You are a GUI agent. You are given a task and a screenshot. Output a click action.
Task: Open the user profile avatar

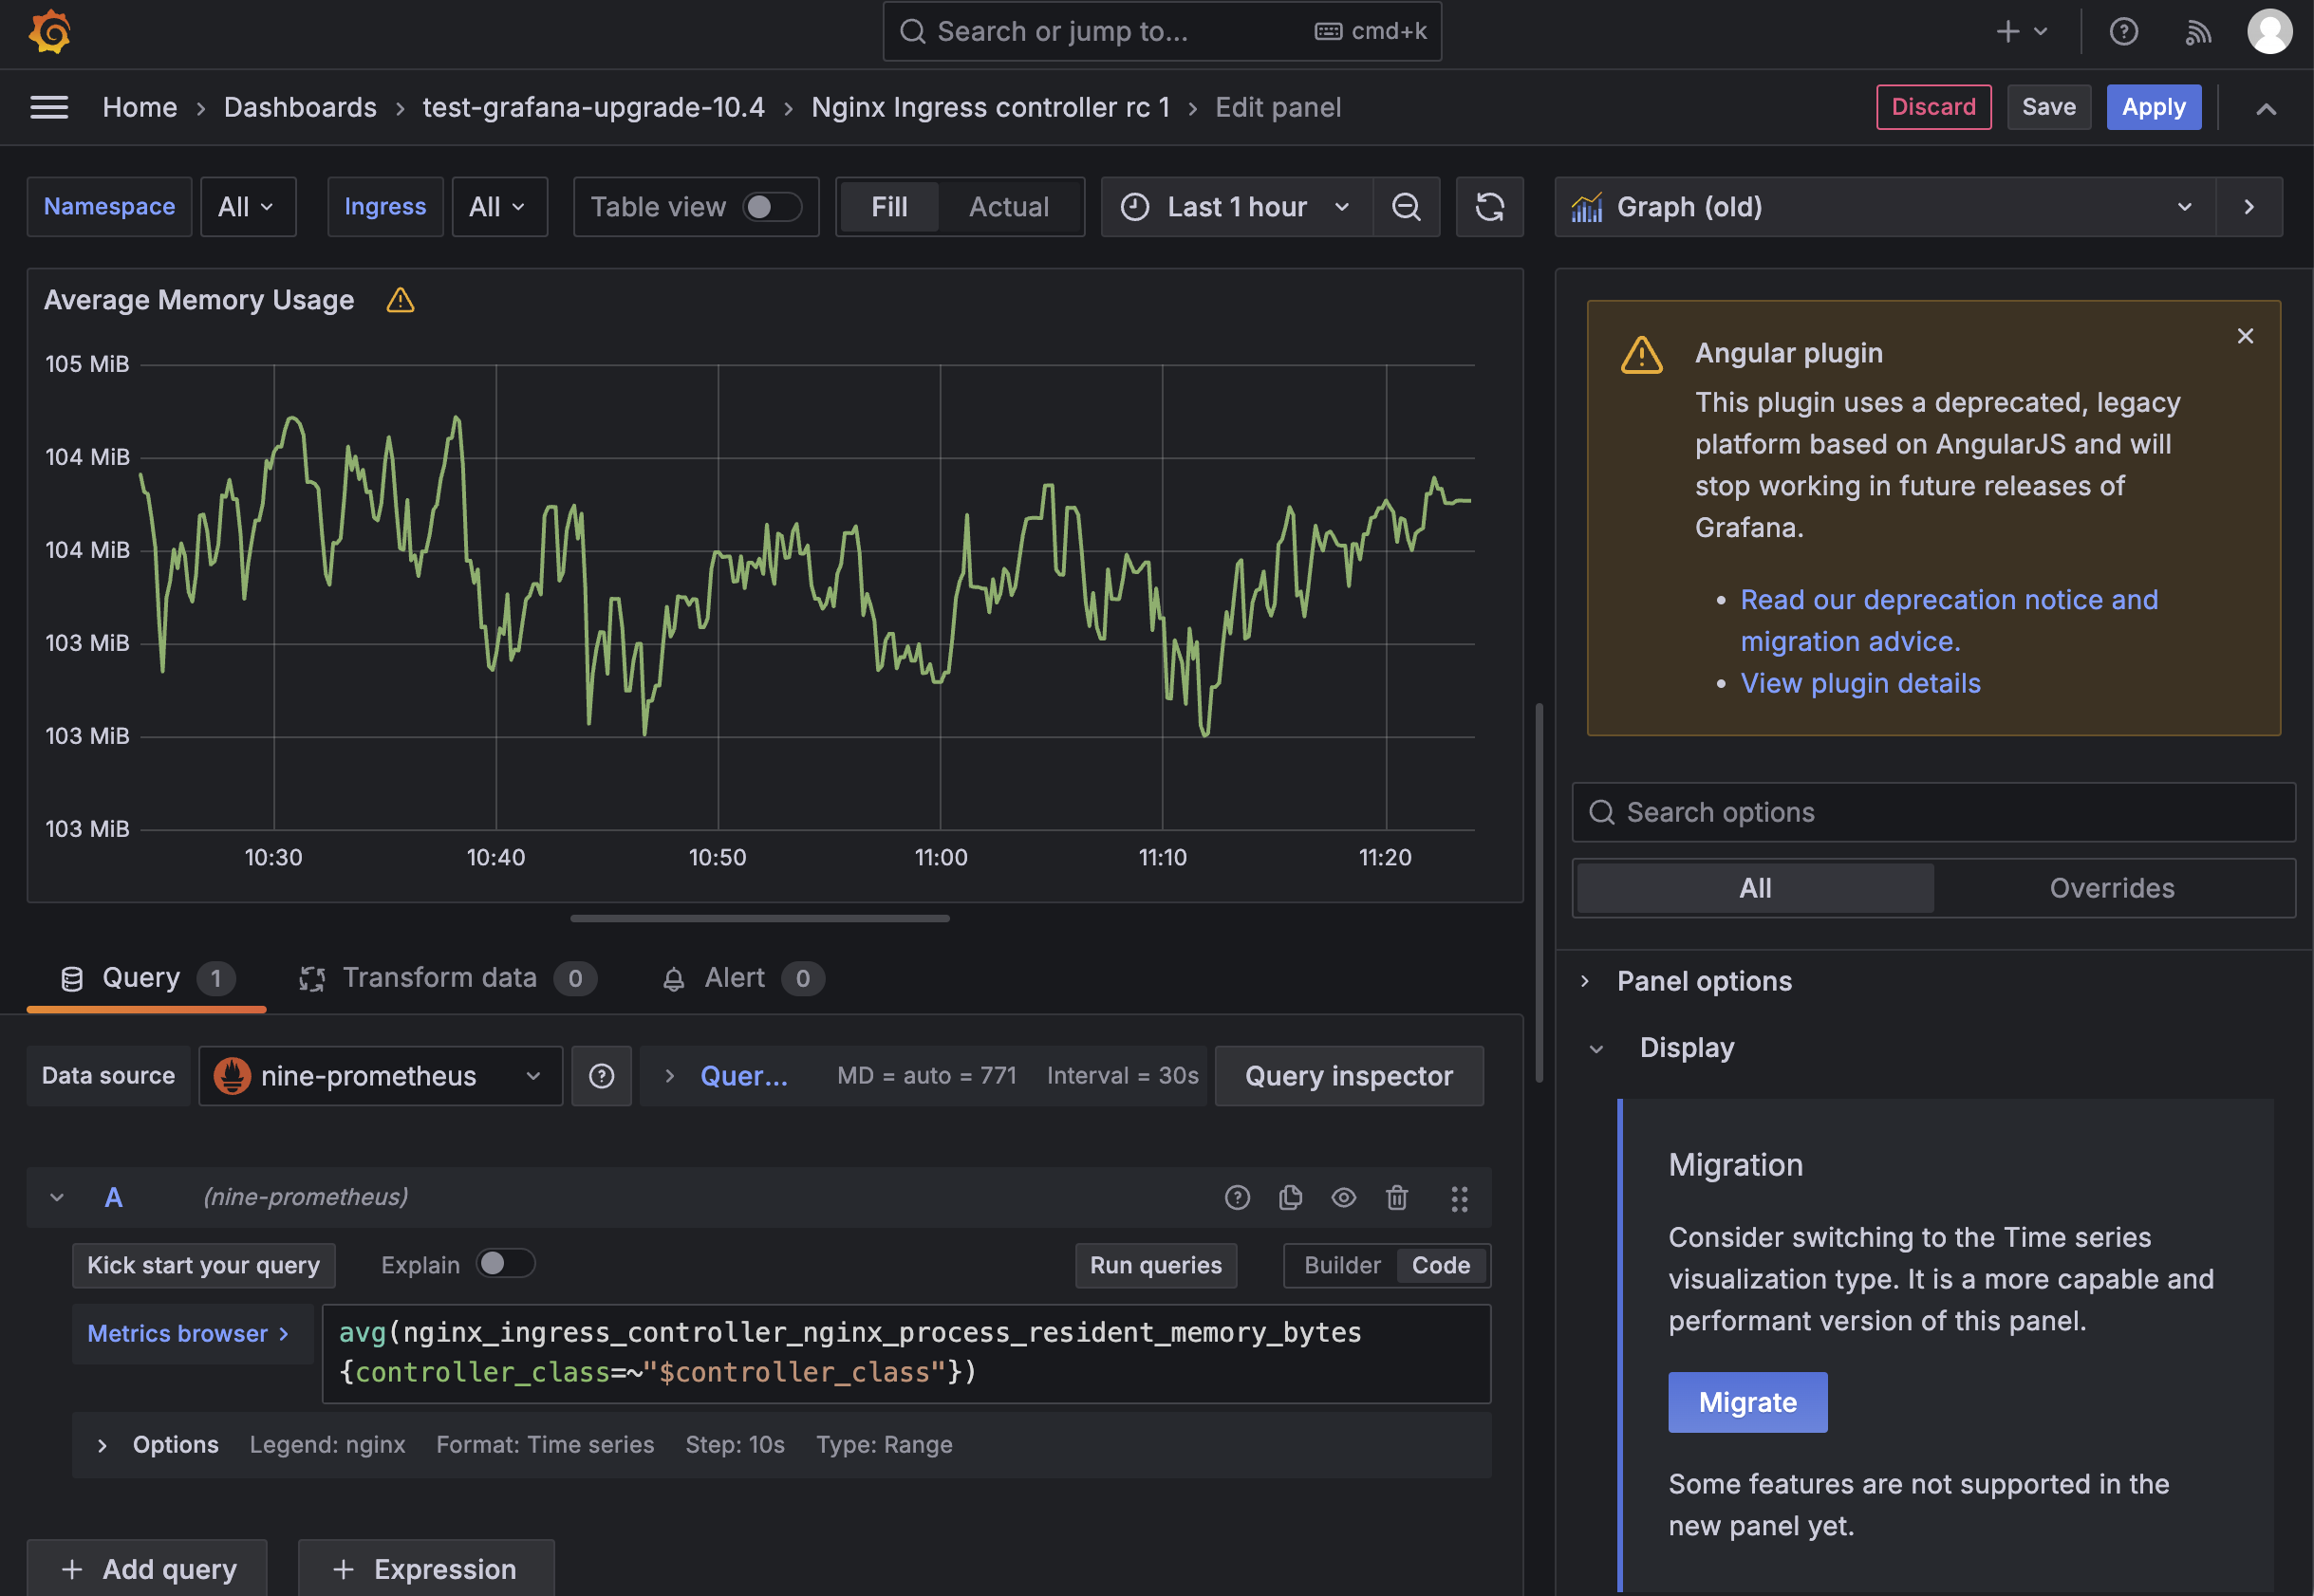coord(2269,32)
